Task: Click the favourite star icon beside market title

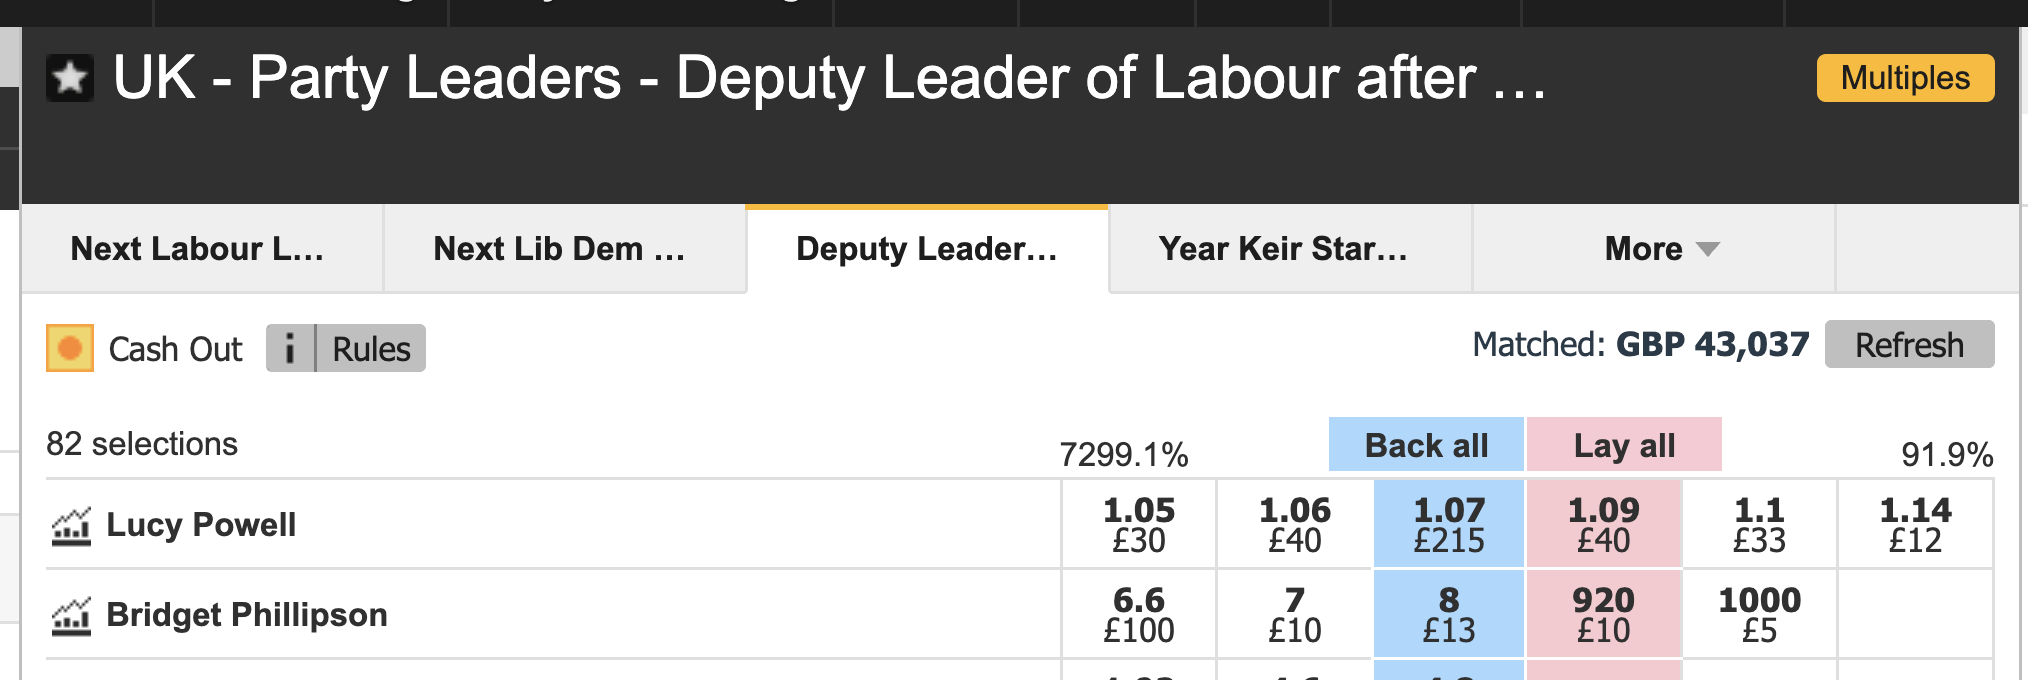Action: [70, 78]
